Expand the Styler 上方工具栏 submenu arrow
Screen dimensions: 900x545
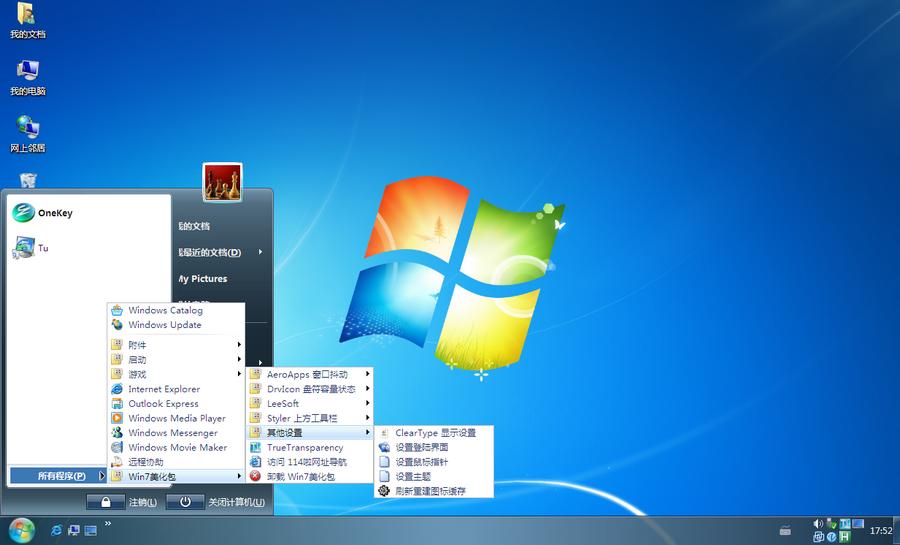(367, 418)
